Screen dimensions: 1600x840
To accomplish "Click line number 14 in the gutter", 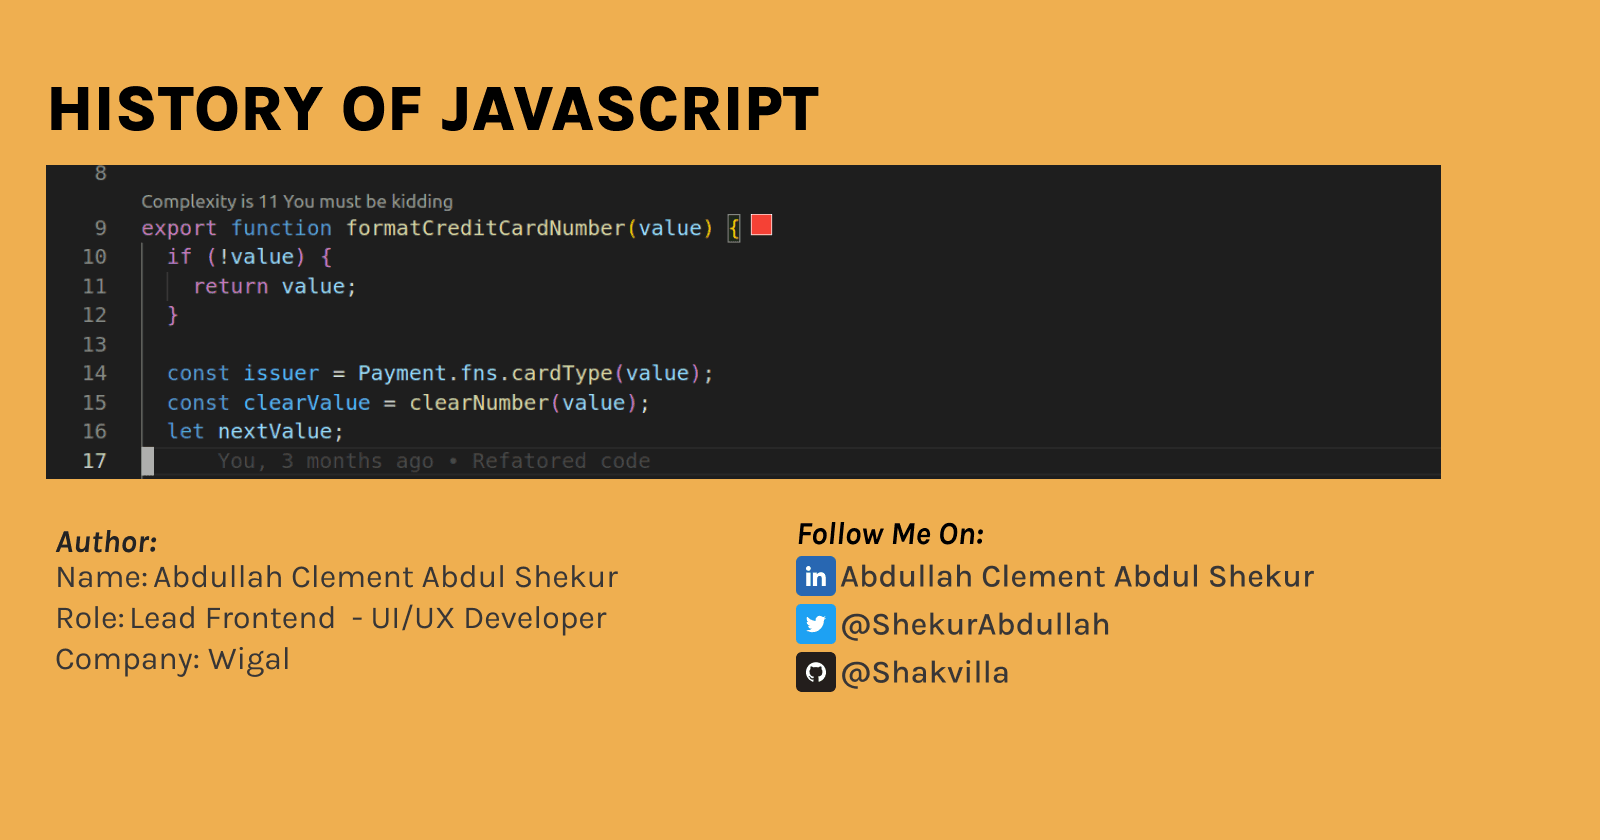I will 95,373.
